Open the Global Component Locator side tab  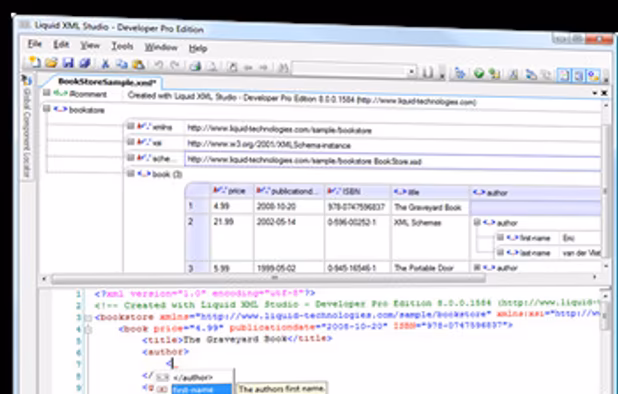(26, 127)
